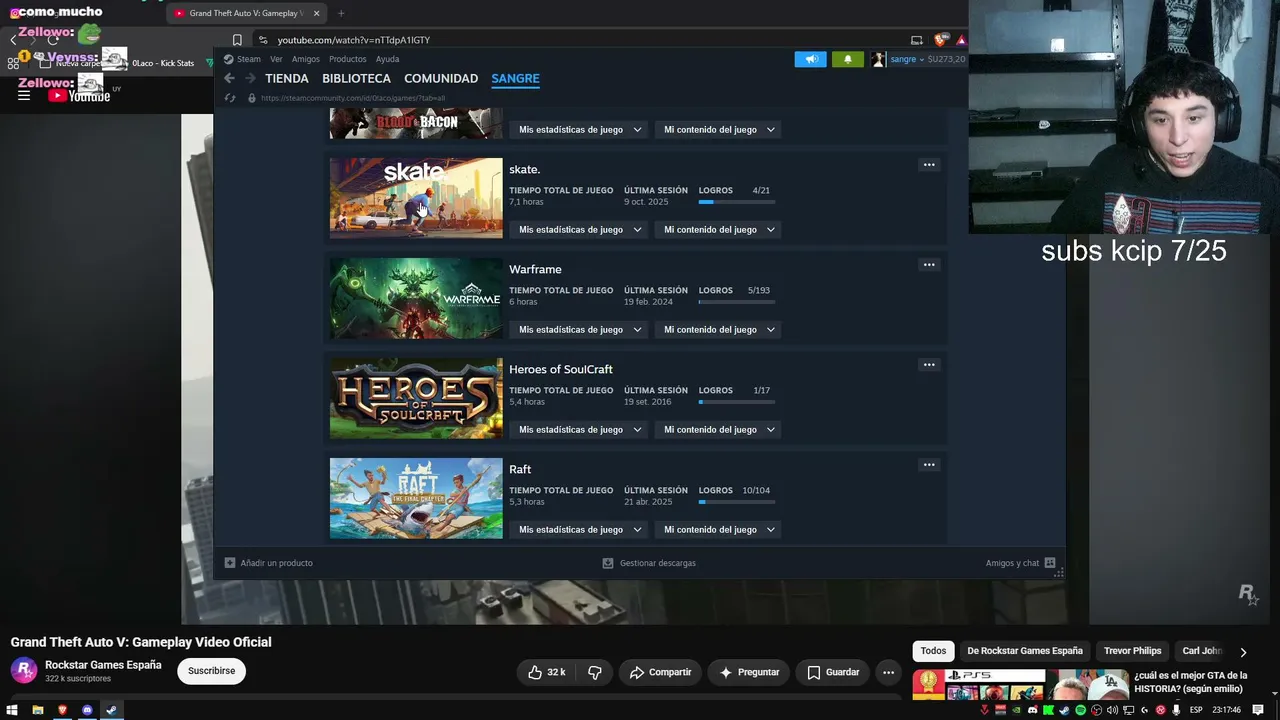Click the Warframe achievements progress bar
Image resolution: width=1280 pixels, height=720 pixels.
(737, 302)
